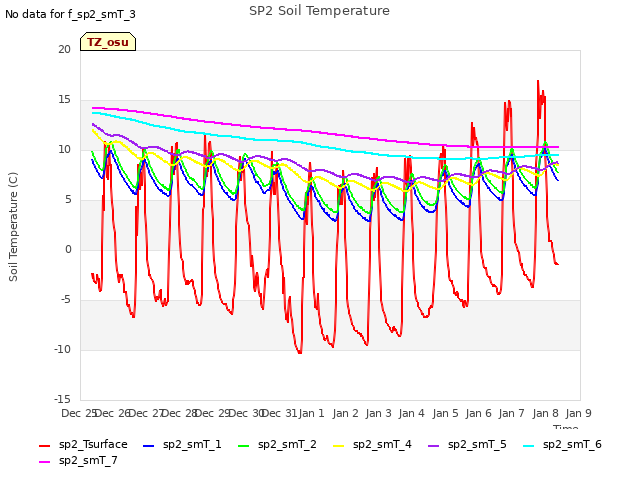Image resolution: width=640 pixels, height=480 pixels.
Task: Click the magenta sp2_smT_7 legend swatch
Action: click(44, 462)
